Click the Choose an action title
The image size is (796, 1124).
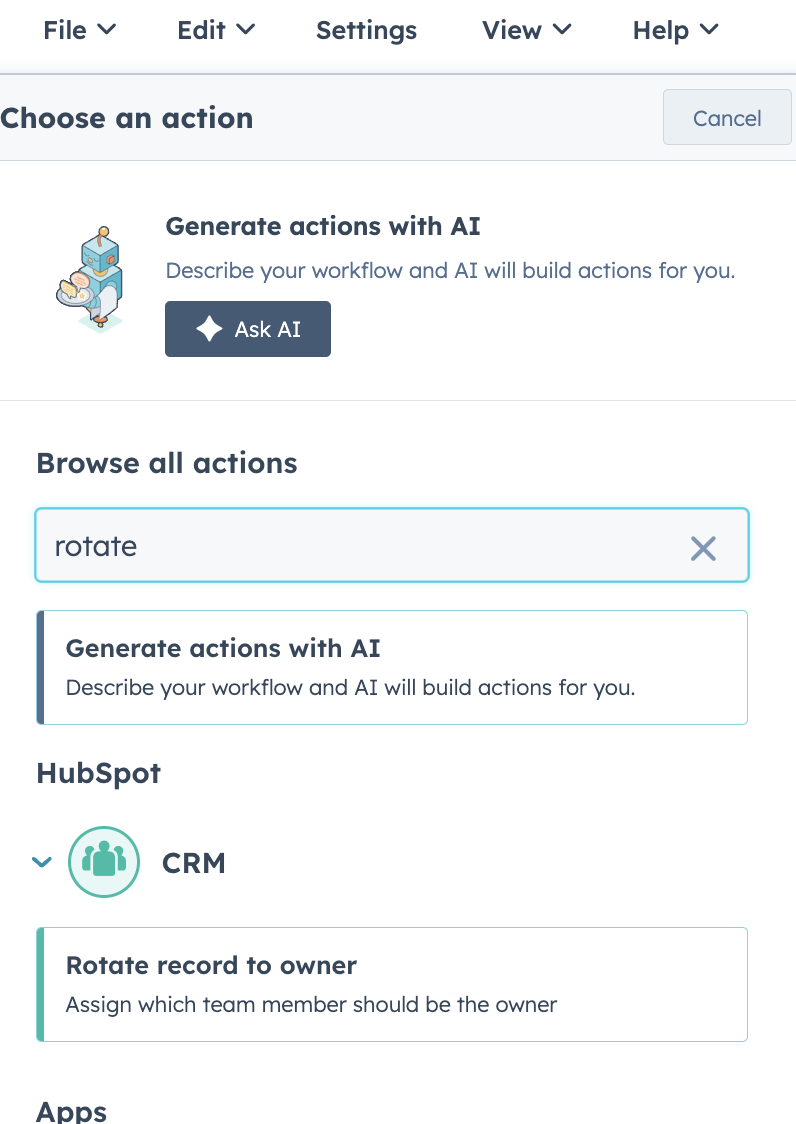click(126, 118)
